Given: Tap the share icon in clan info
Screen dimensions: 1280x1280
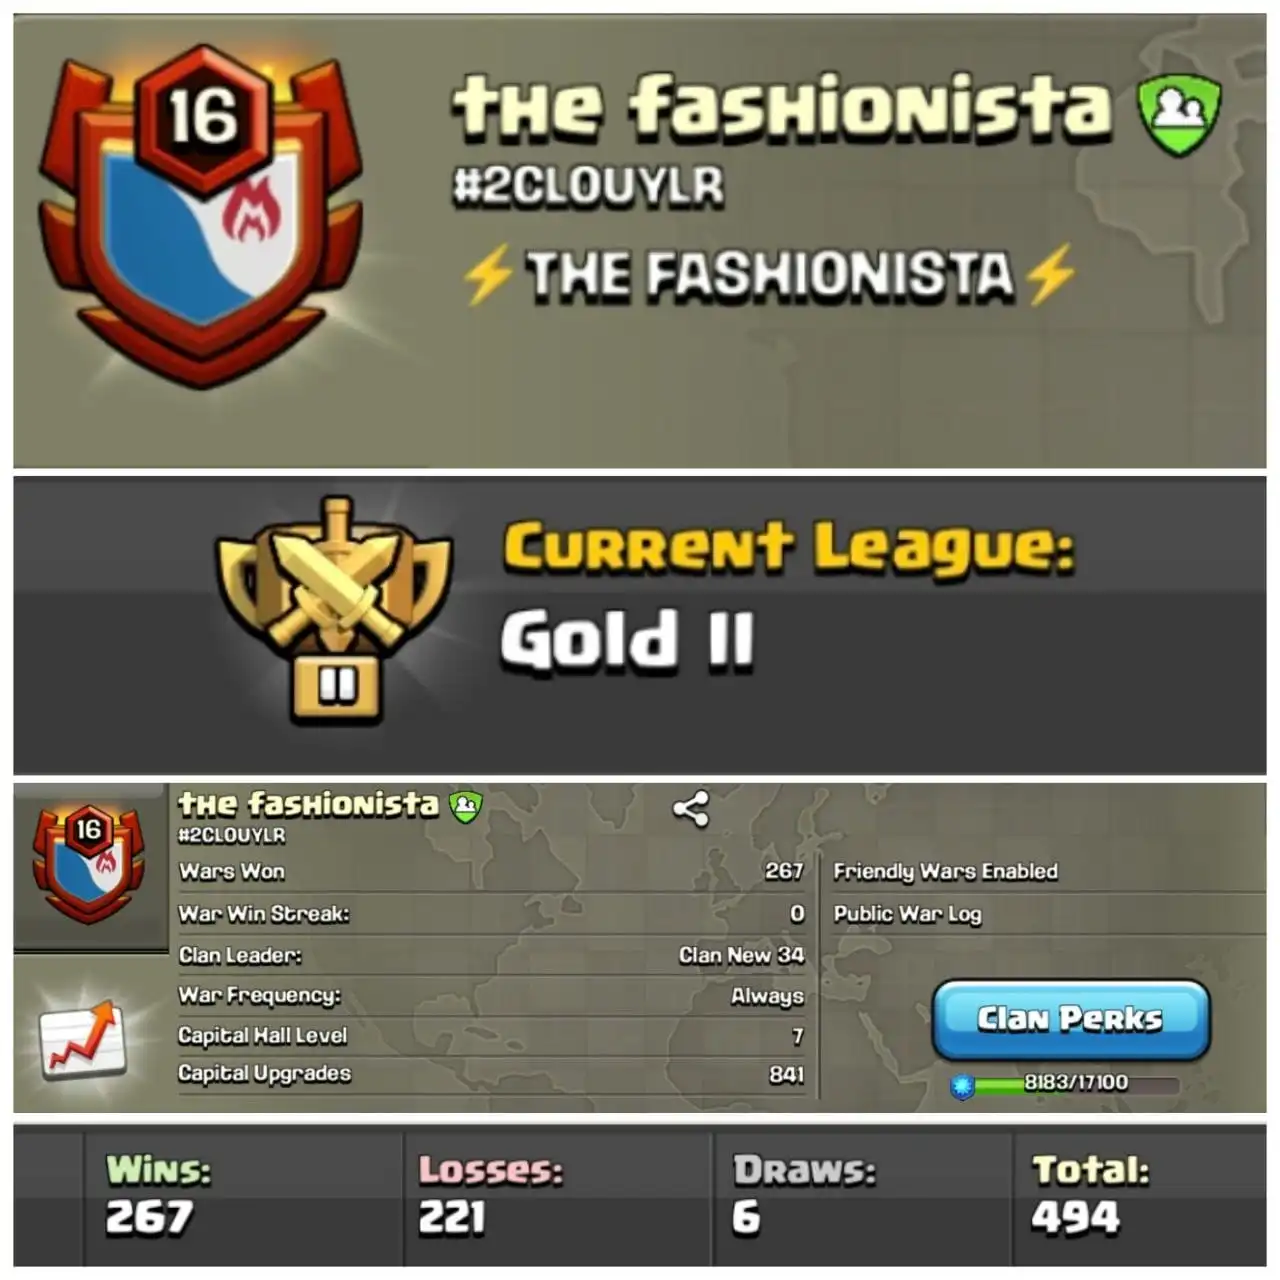Looking at the screenshot, I should (691, 809).
